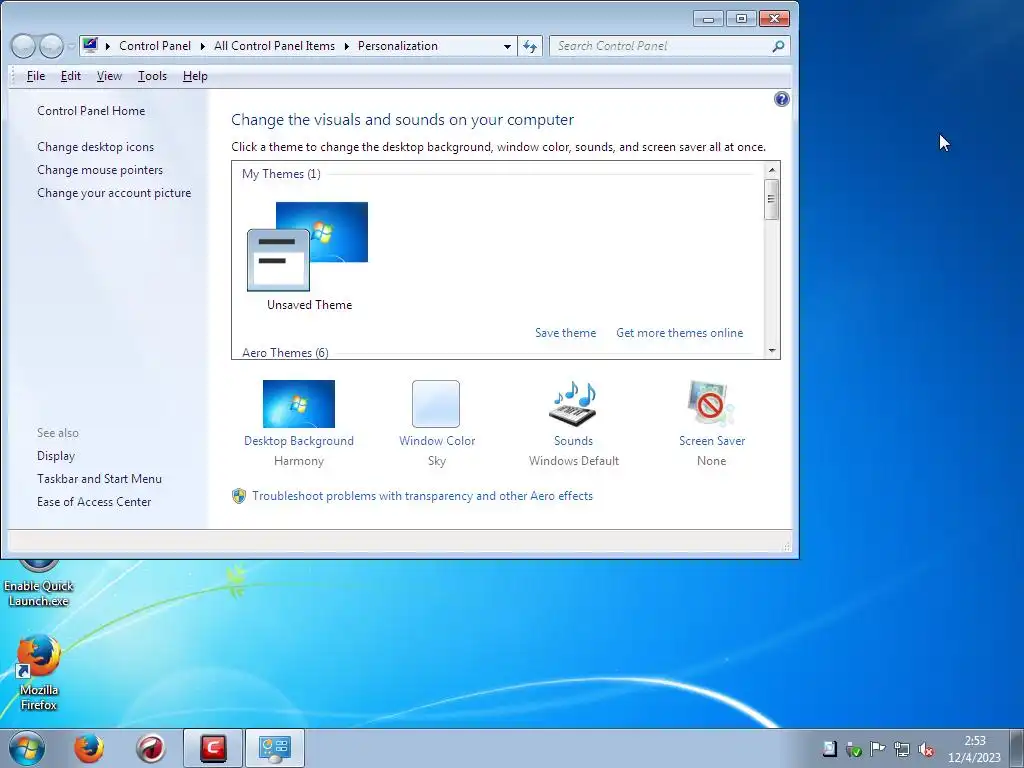Open Ease of Access Center link

[94, 502]
